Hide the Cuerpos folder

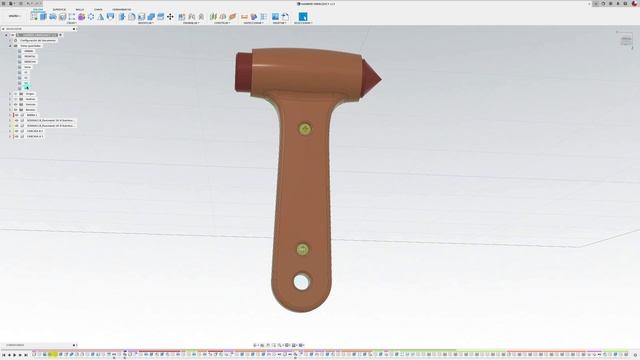point(16,104)
